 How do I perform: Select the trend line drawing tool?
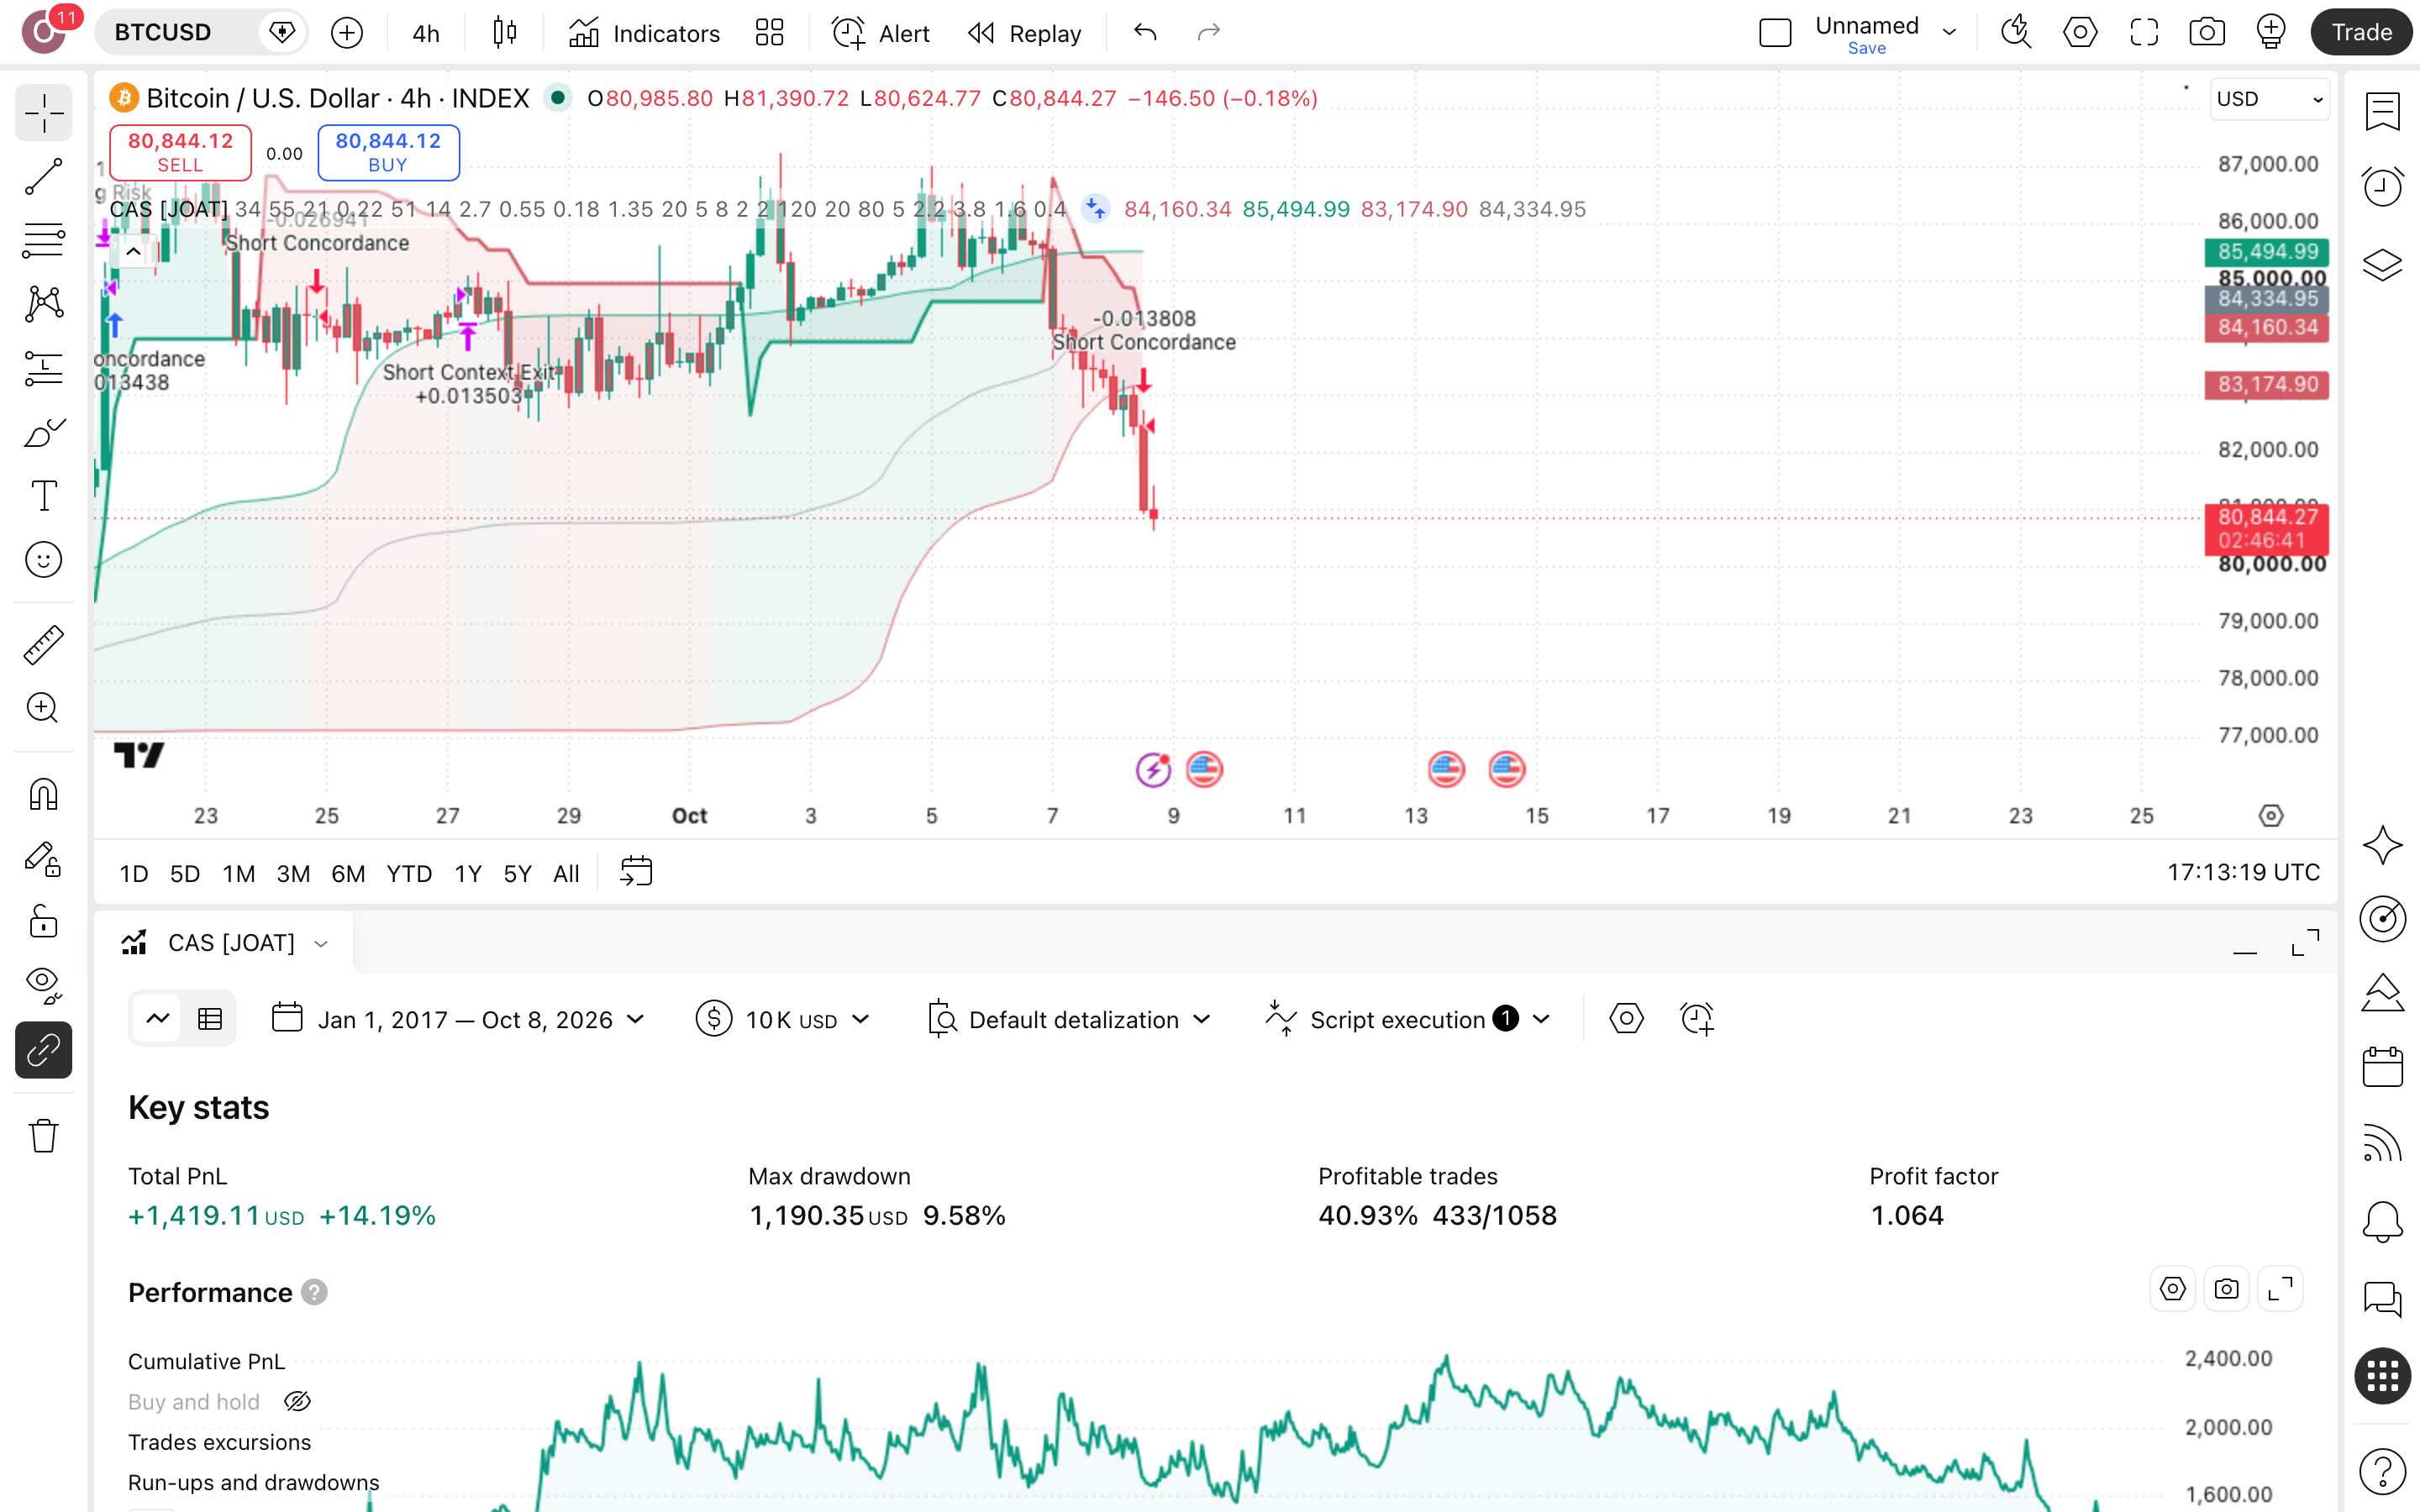43,177
